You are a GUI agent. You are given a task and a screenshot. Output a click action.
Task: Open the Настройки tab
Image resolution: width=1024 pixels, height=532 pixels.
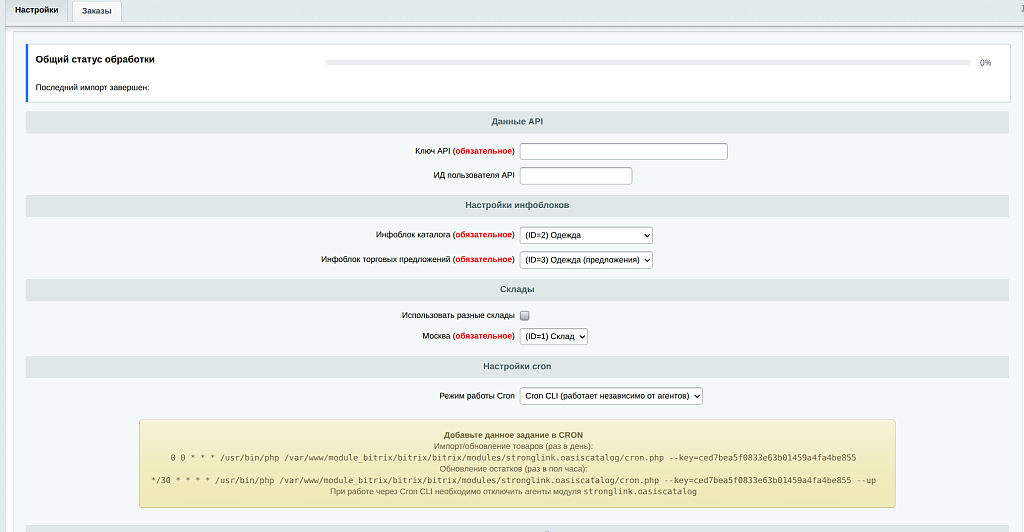click(36, 10)
